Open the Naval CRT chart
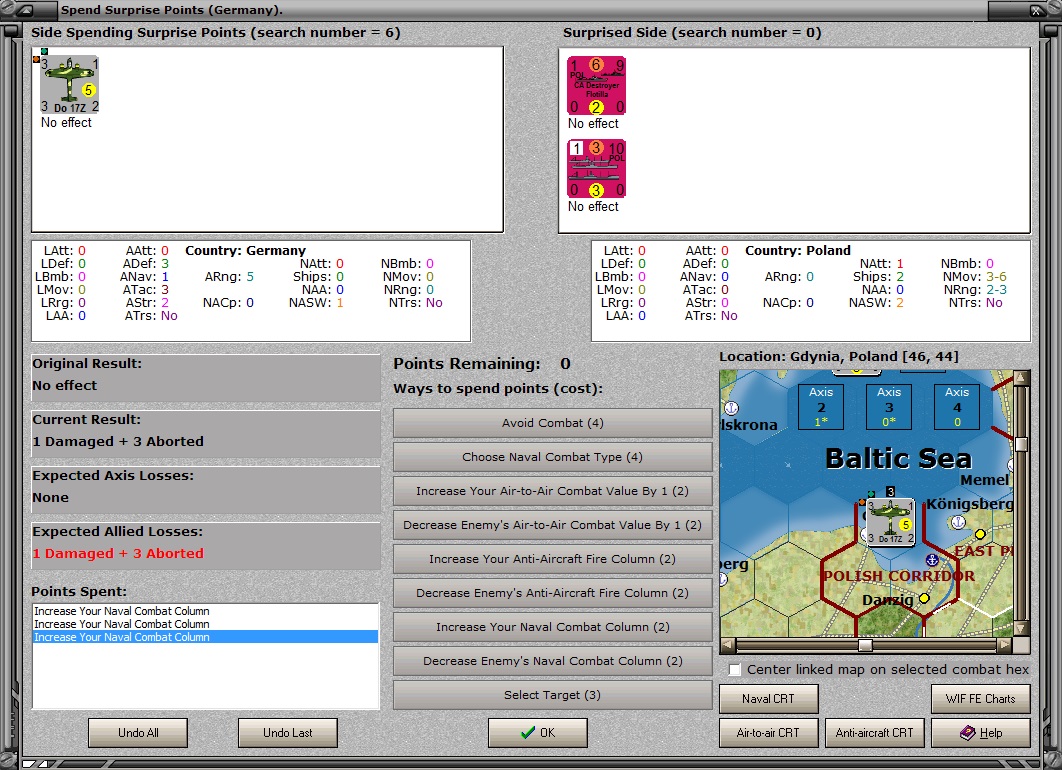1062x770 pixels. pyautogui.click(x=768, y=699)
